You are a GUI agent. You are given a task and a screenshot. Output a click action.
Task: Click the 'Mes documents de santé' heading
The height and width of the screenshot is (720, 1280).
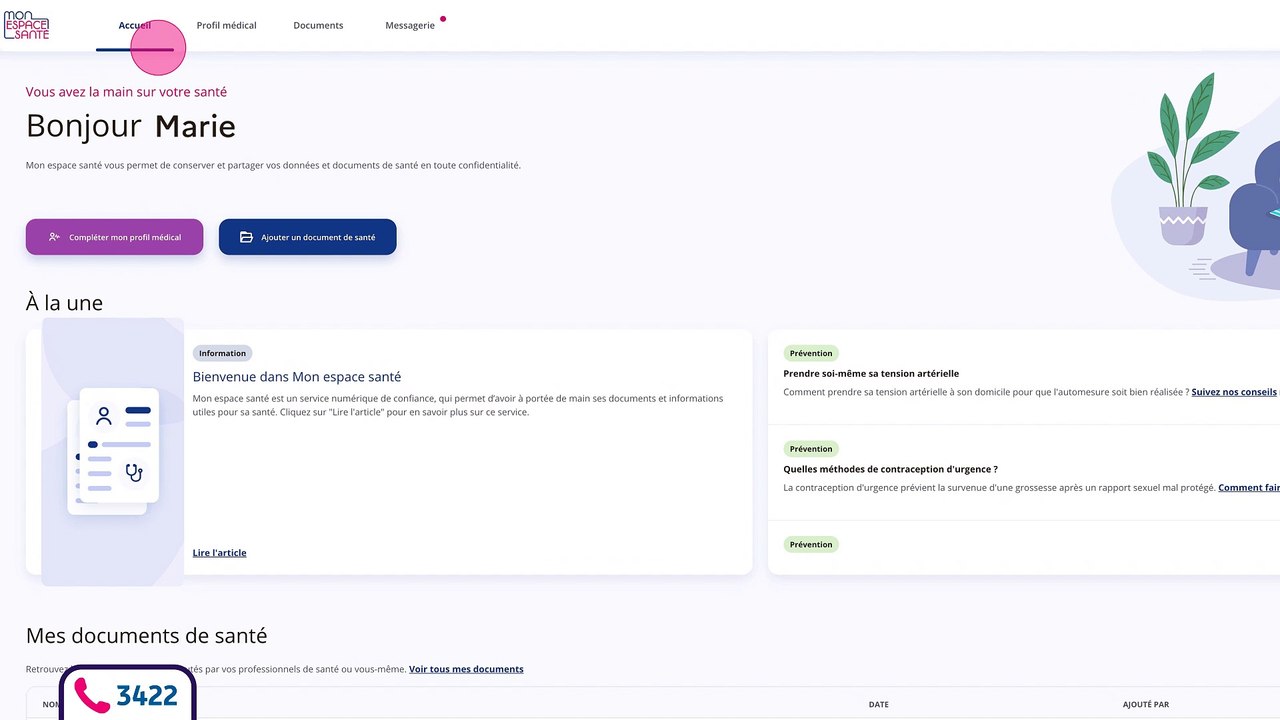coord(146,636)
